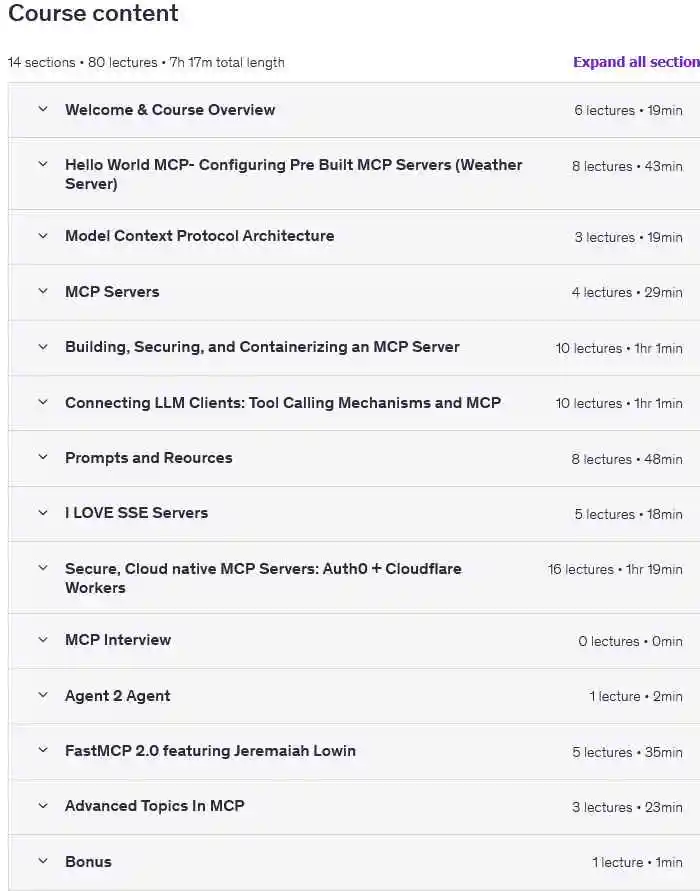Expand the Bonus section chevron
Screen dimensions: 700x891
pos(43,861)
